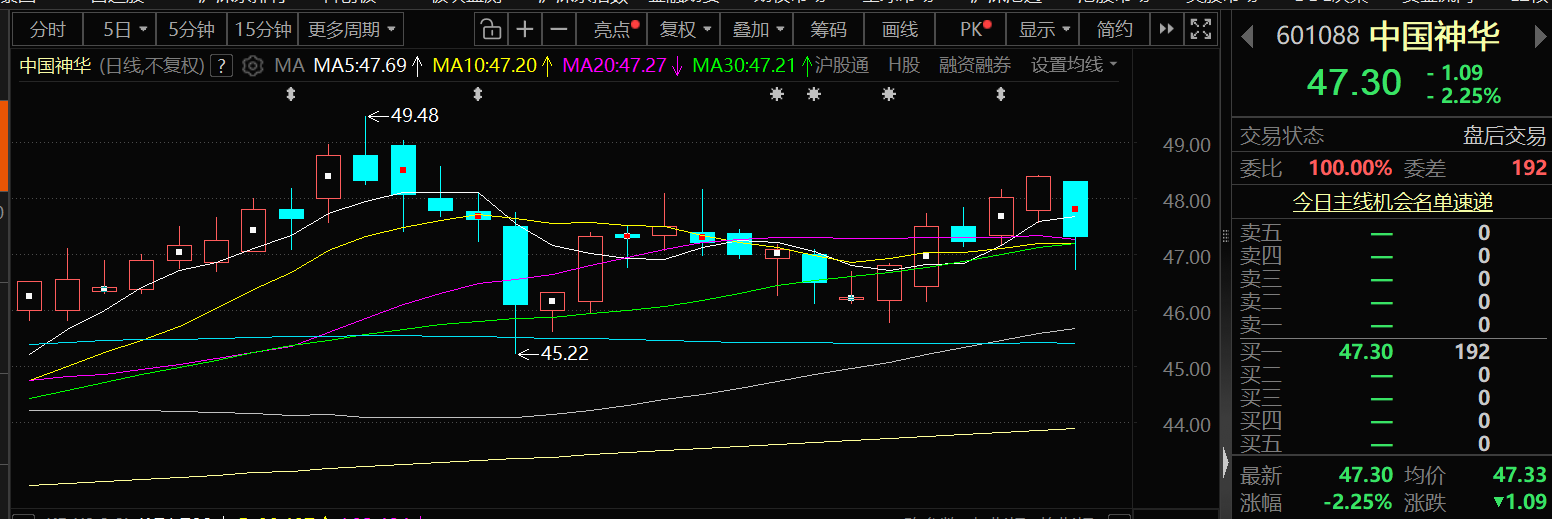Toggle 筹码 chip distribution display
The height and width of the screenshot is (519, 1552).
click(x=827, y=30)
